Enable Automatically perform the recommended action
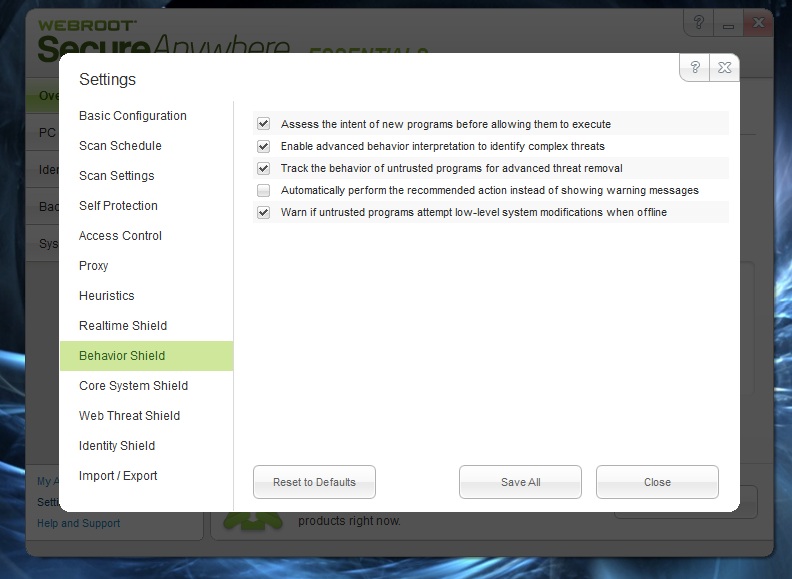 [x=263, y=190]
